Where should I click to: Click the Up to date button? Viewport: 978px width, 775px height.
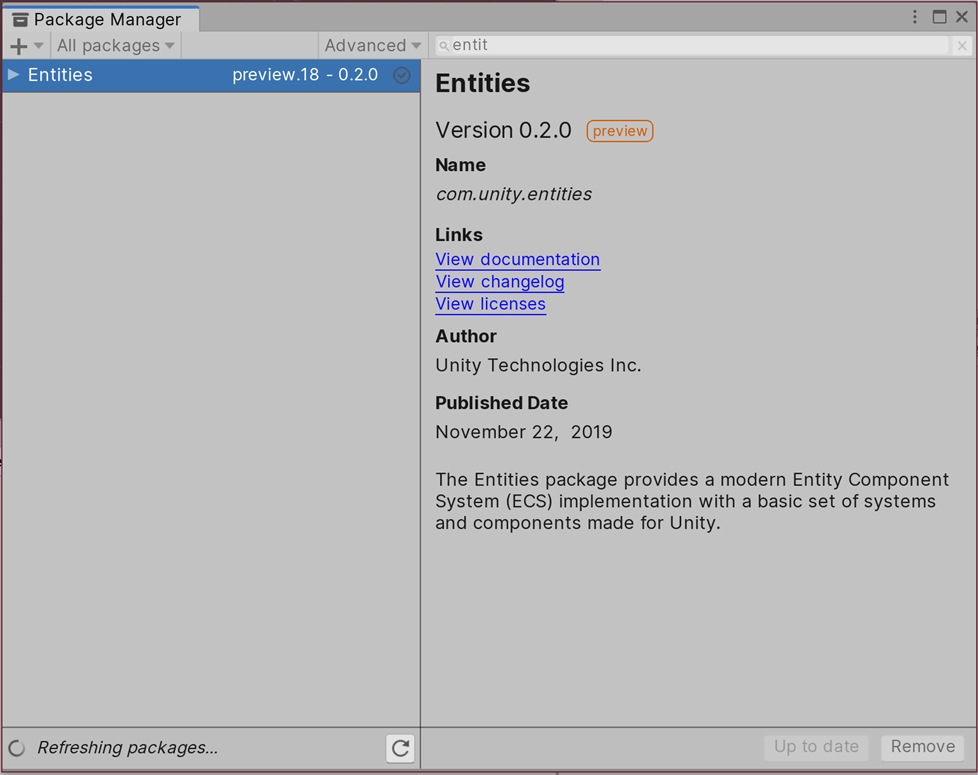[816, 747]
